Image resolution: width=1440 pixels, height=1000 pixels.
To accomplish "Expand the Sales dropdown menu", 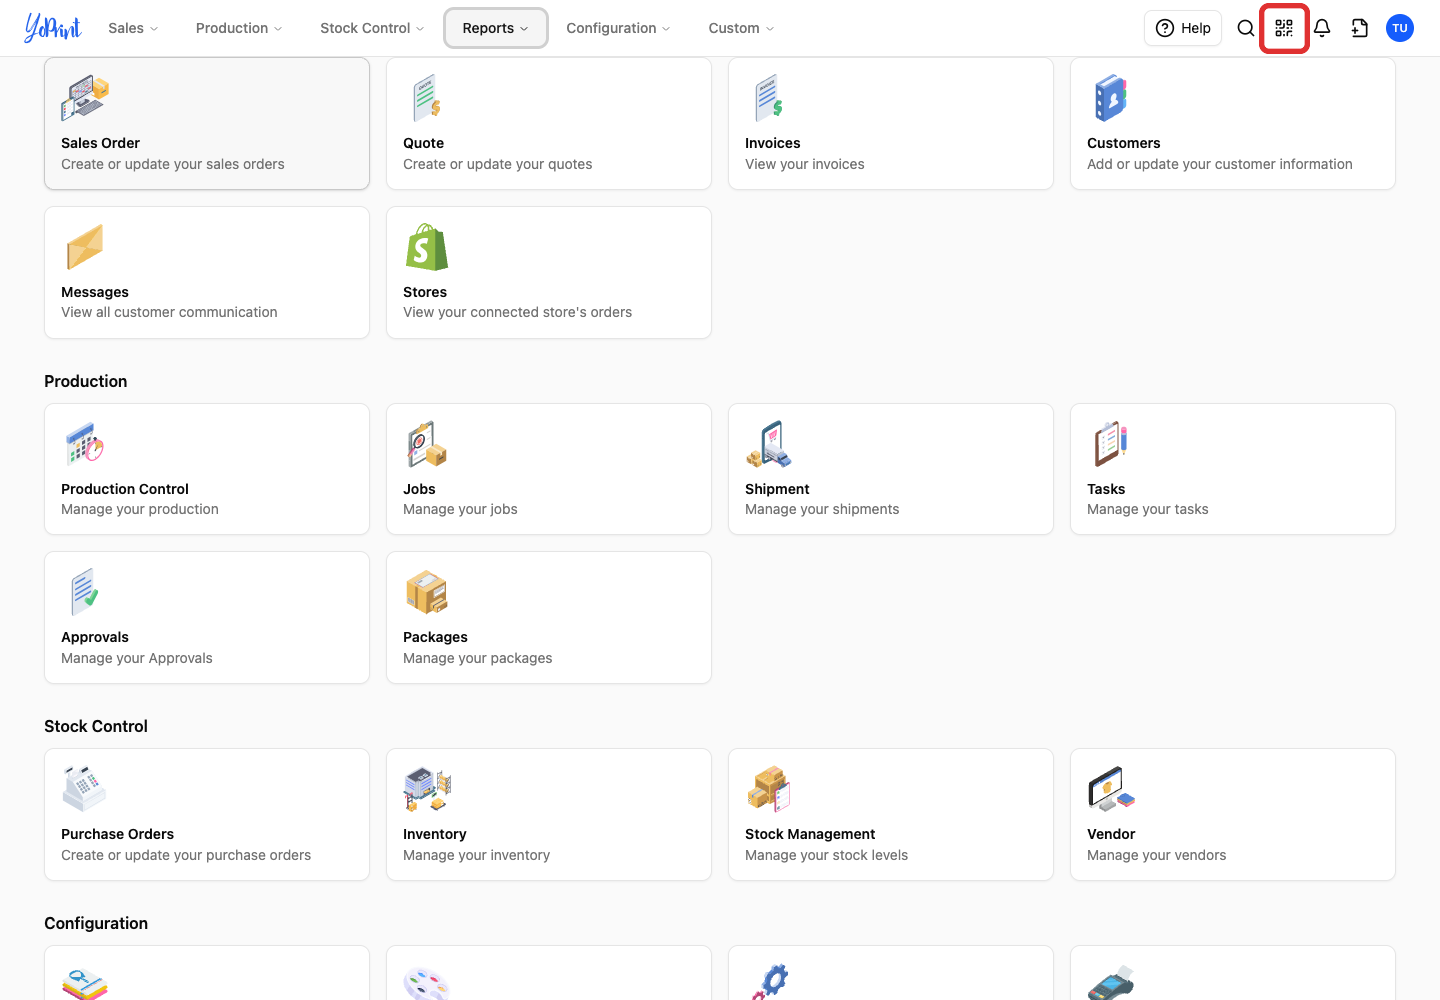I will point(133,28).
